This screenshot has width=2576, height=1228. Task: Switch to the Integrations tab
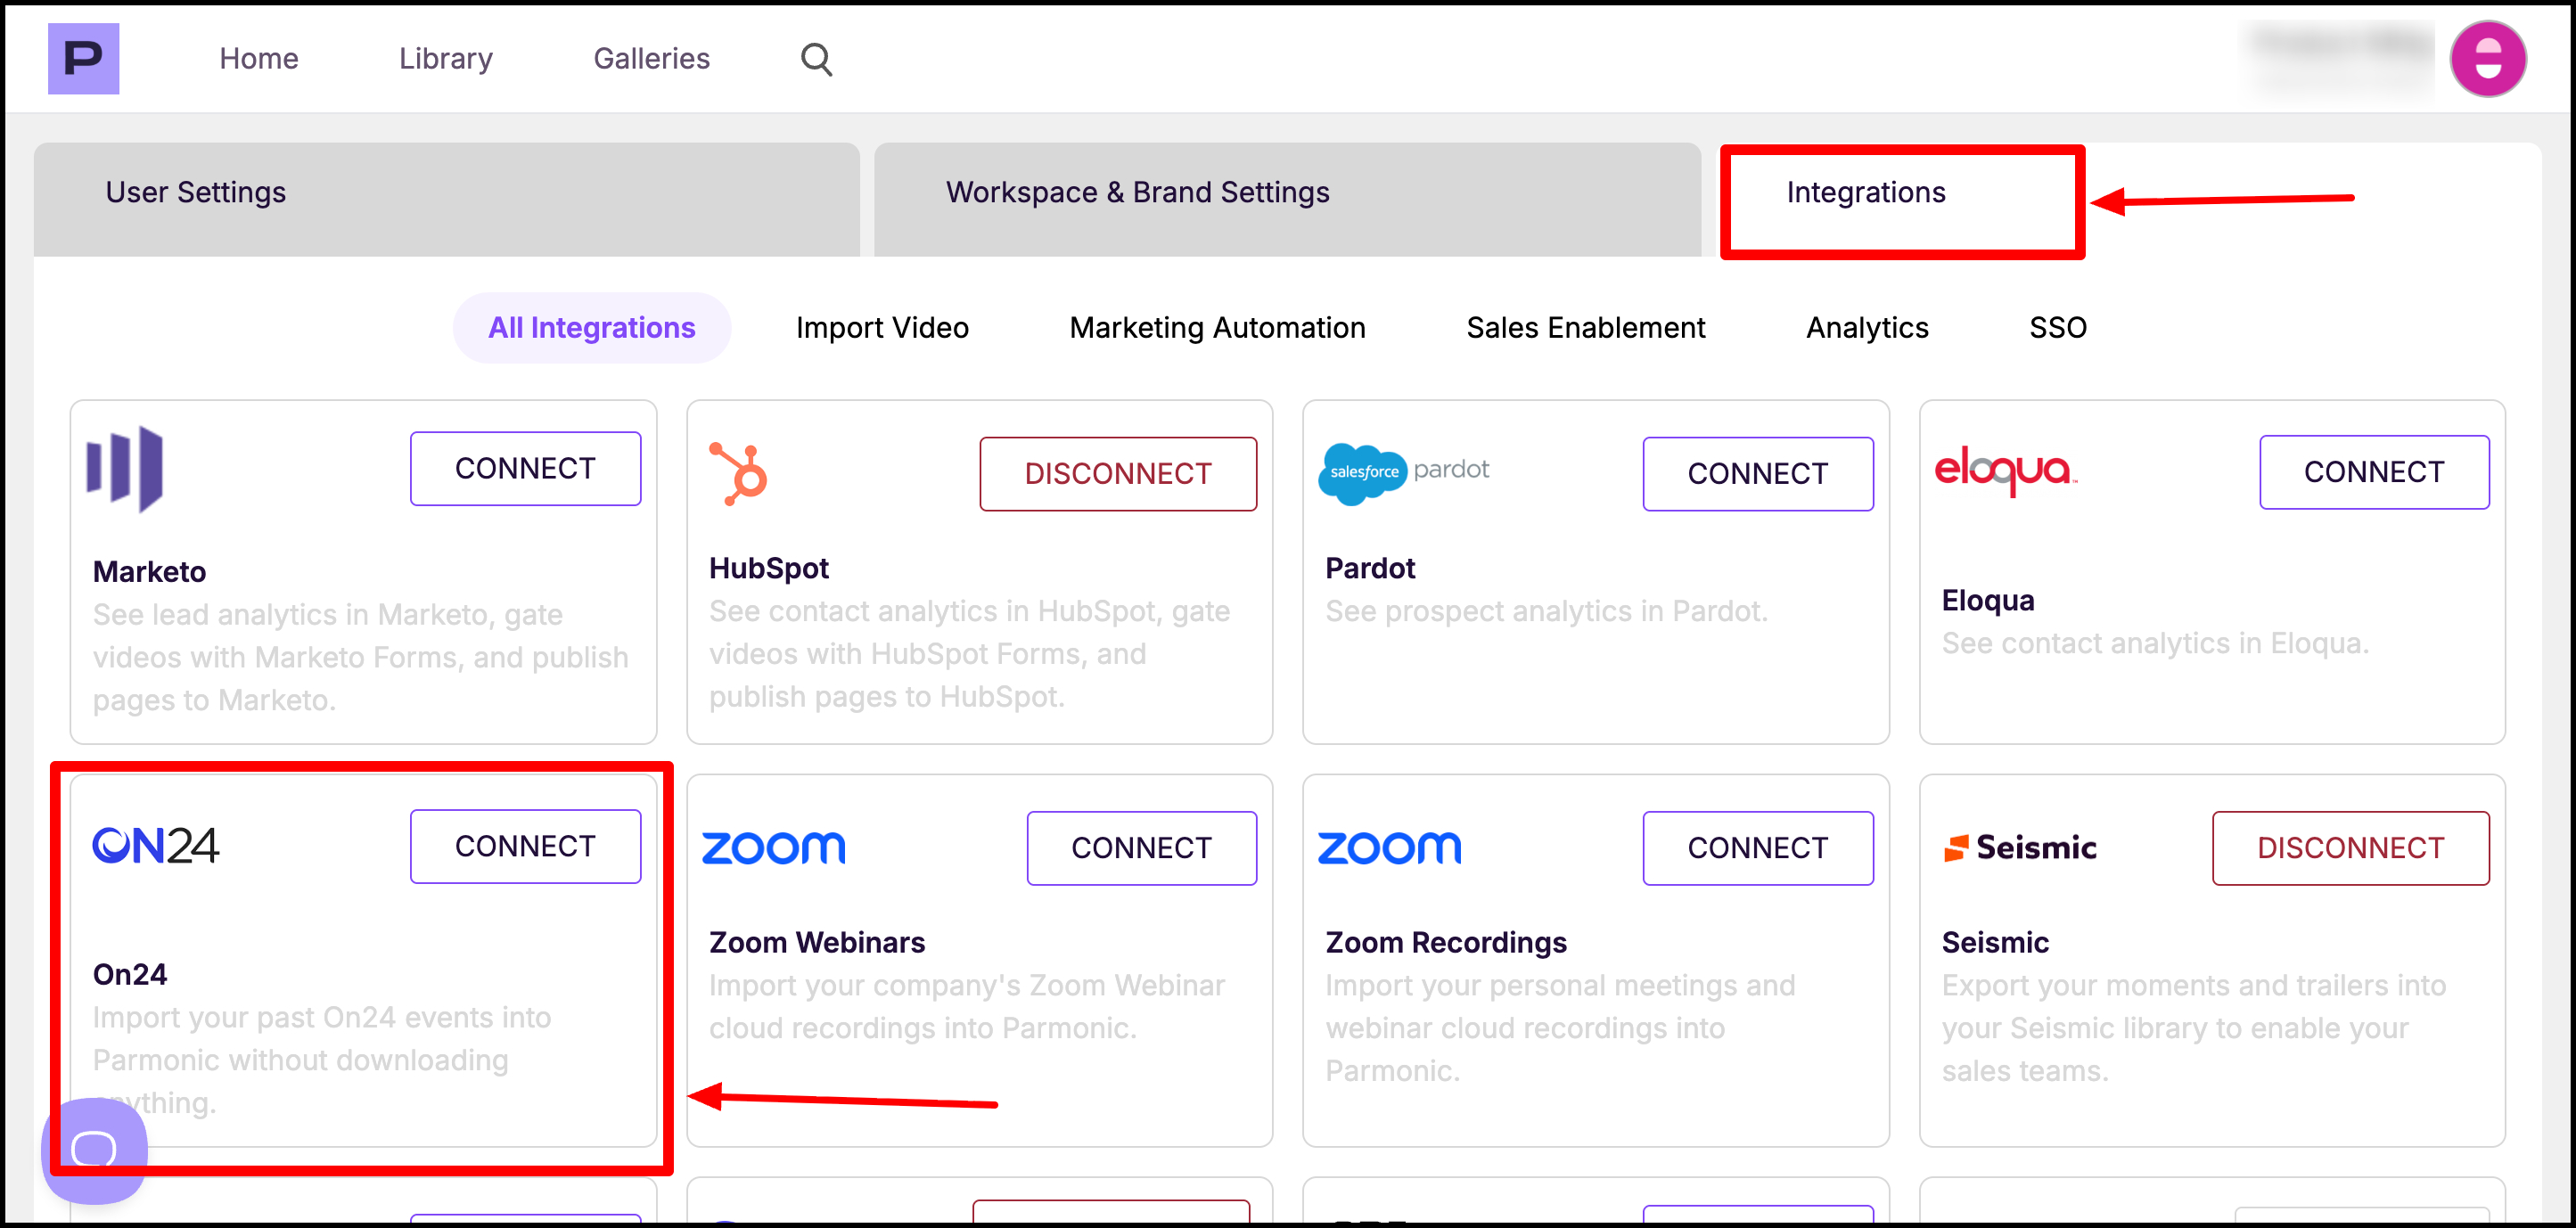point(1865,192)
